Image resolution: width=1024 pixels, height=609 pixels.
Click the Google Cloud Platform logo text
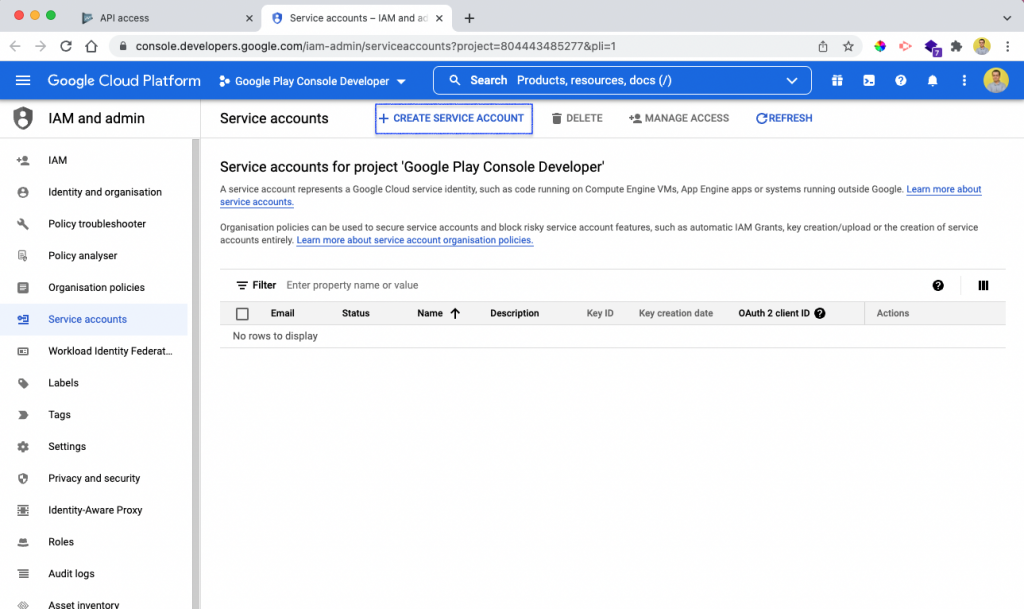(124, 80)
